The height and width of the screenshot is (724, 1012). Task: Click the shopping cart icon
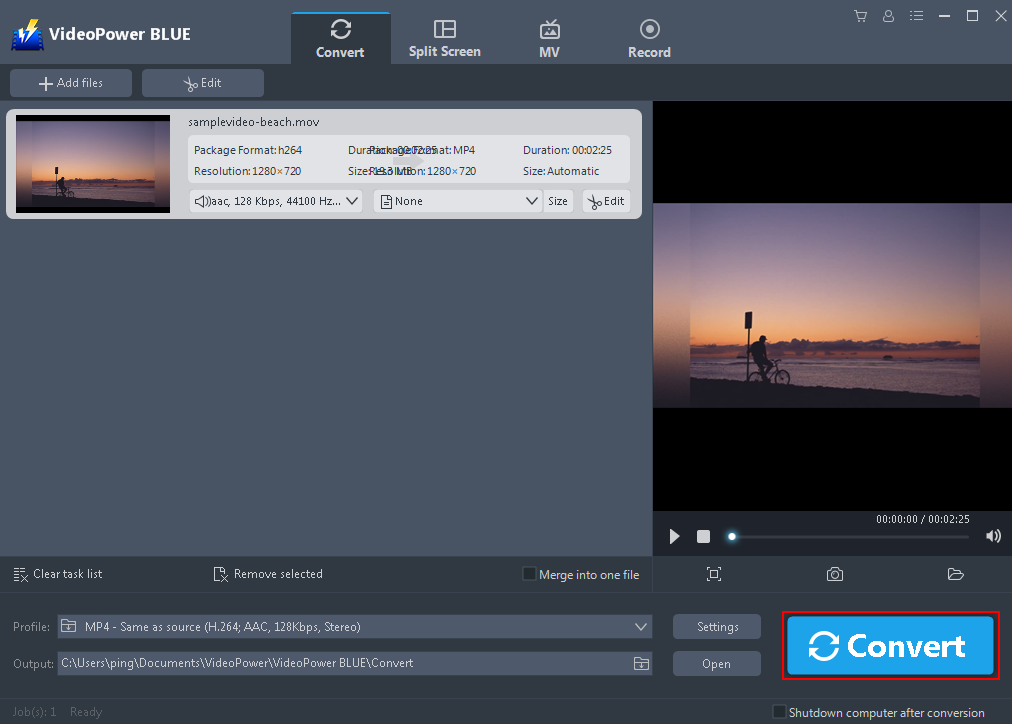pos(860,16)
